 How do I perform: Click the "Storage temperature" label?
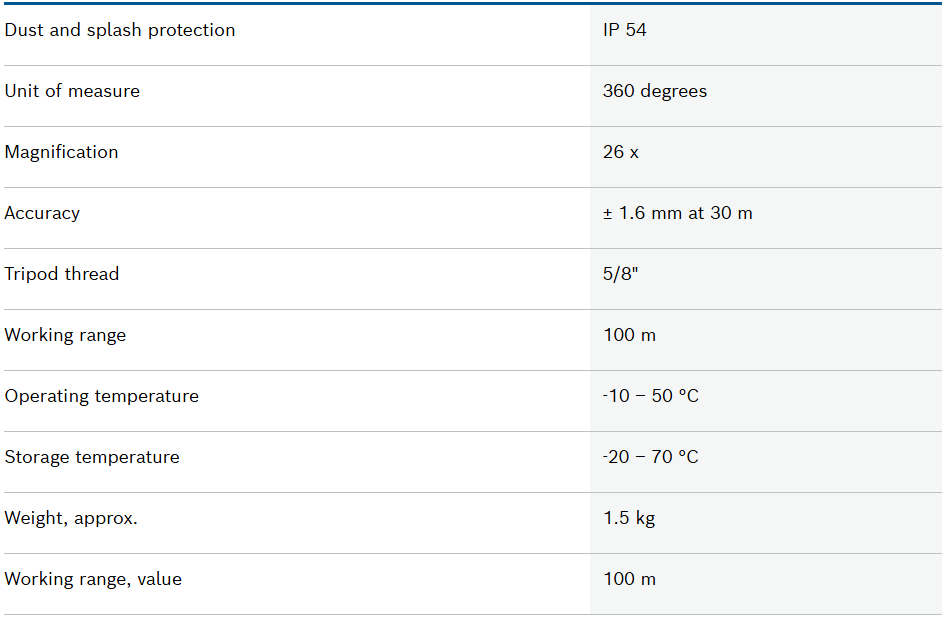[x=92, y=457]
